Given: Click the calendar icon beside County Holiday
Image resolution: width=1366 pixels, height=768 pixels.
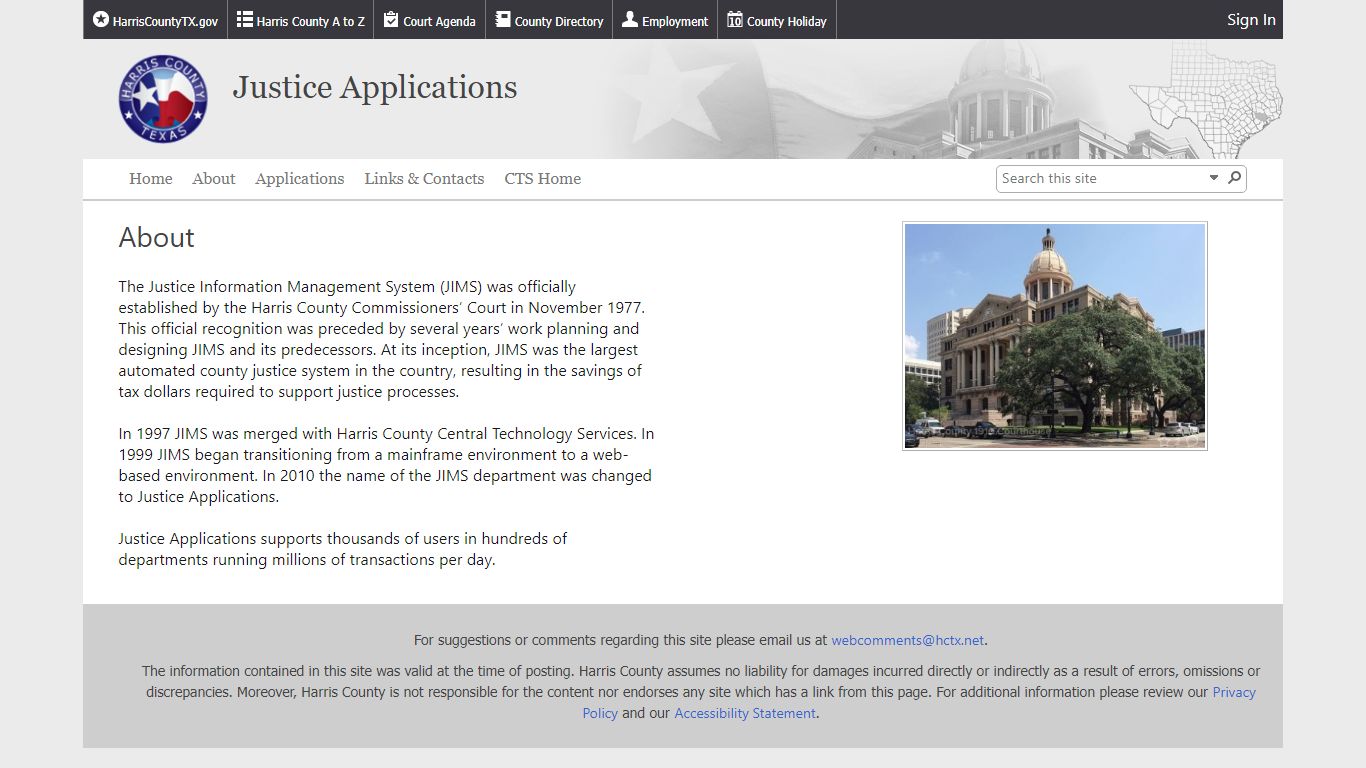Looking at the screenshot, I should pyautogui.click(x=735, y=19).
